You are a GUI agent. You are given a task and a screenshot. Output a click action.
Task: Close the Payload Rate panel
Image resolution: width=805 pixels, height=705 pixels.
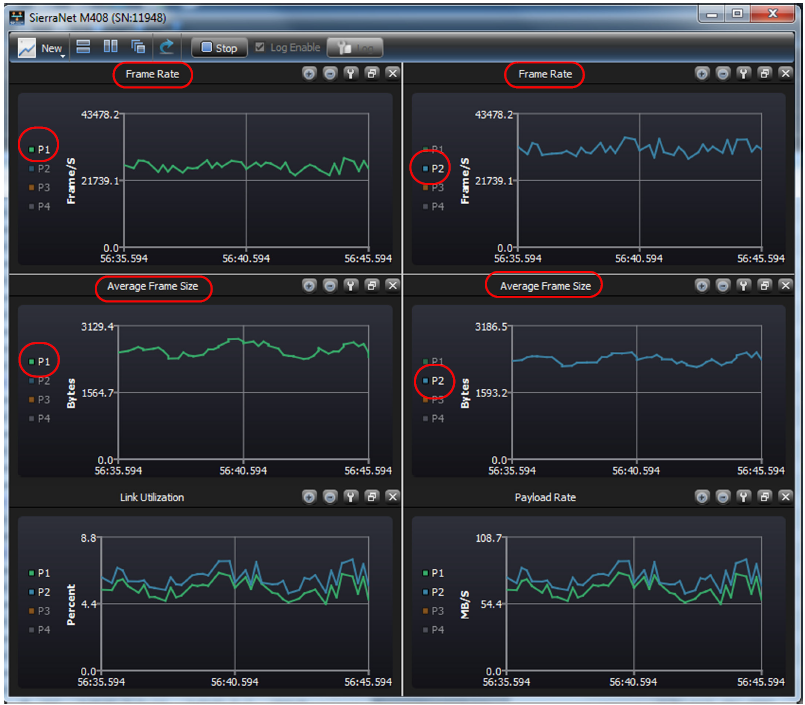785,497
